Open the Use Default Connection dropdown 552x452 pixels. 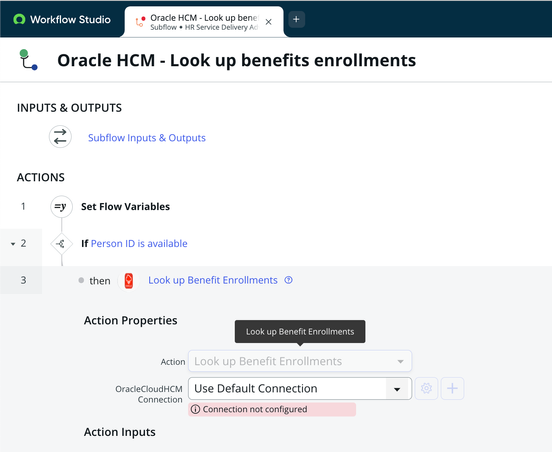[300, 388]
